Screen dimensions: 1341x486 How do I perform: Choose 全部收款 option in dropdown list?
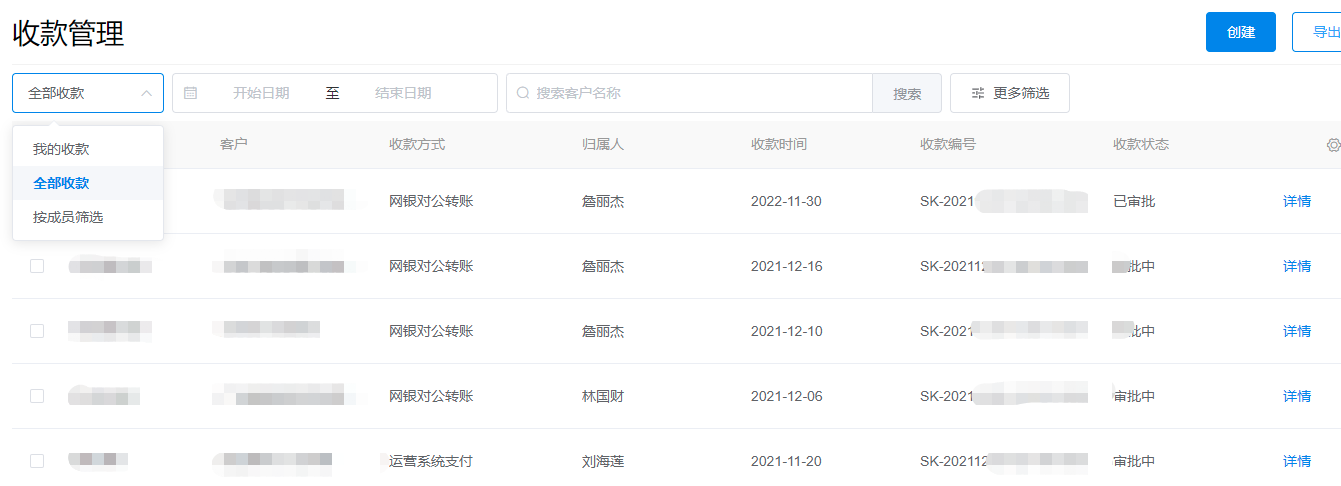click(61, 183)
